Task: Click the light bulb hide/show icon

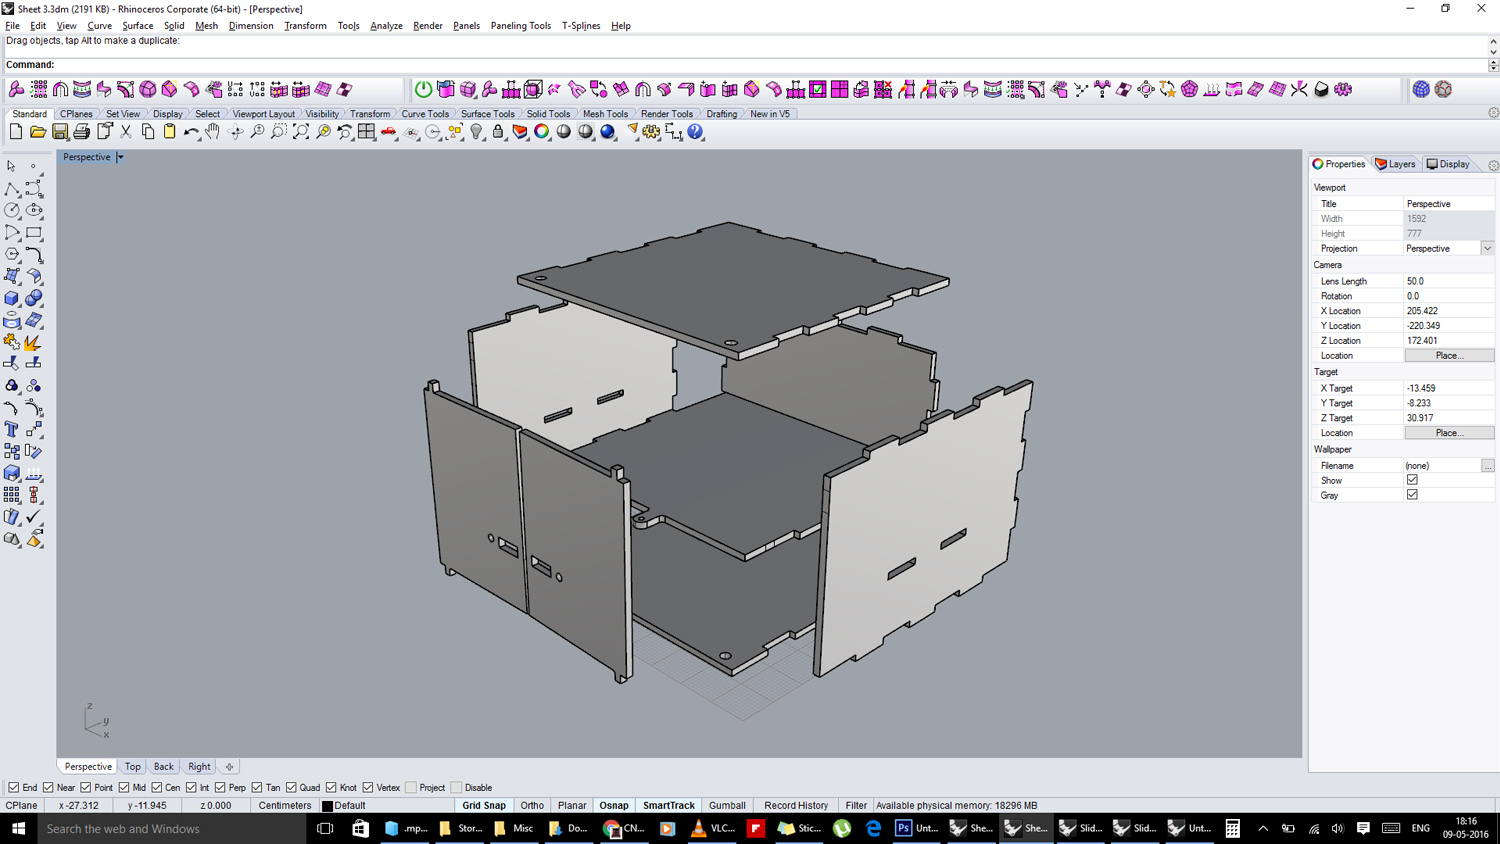Action: click(x=477, y=132)
